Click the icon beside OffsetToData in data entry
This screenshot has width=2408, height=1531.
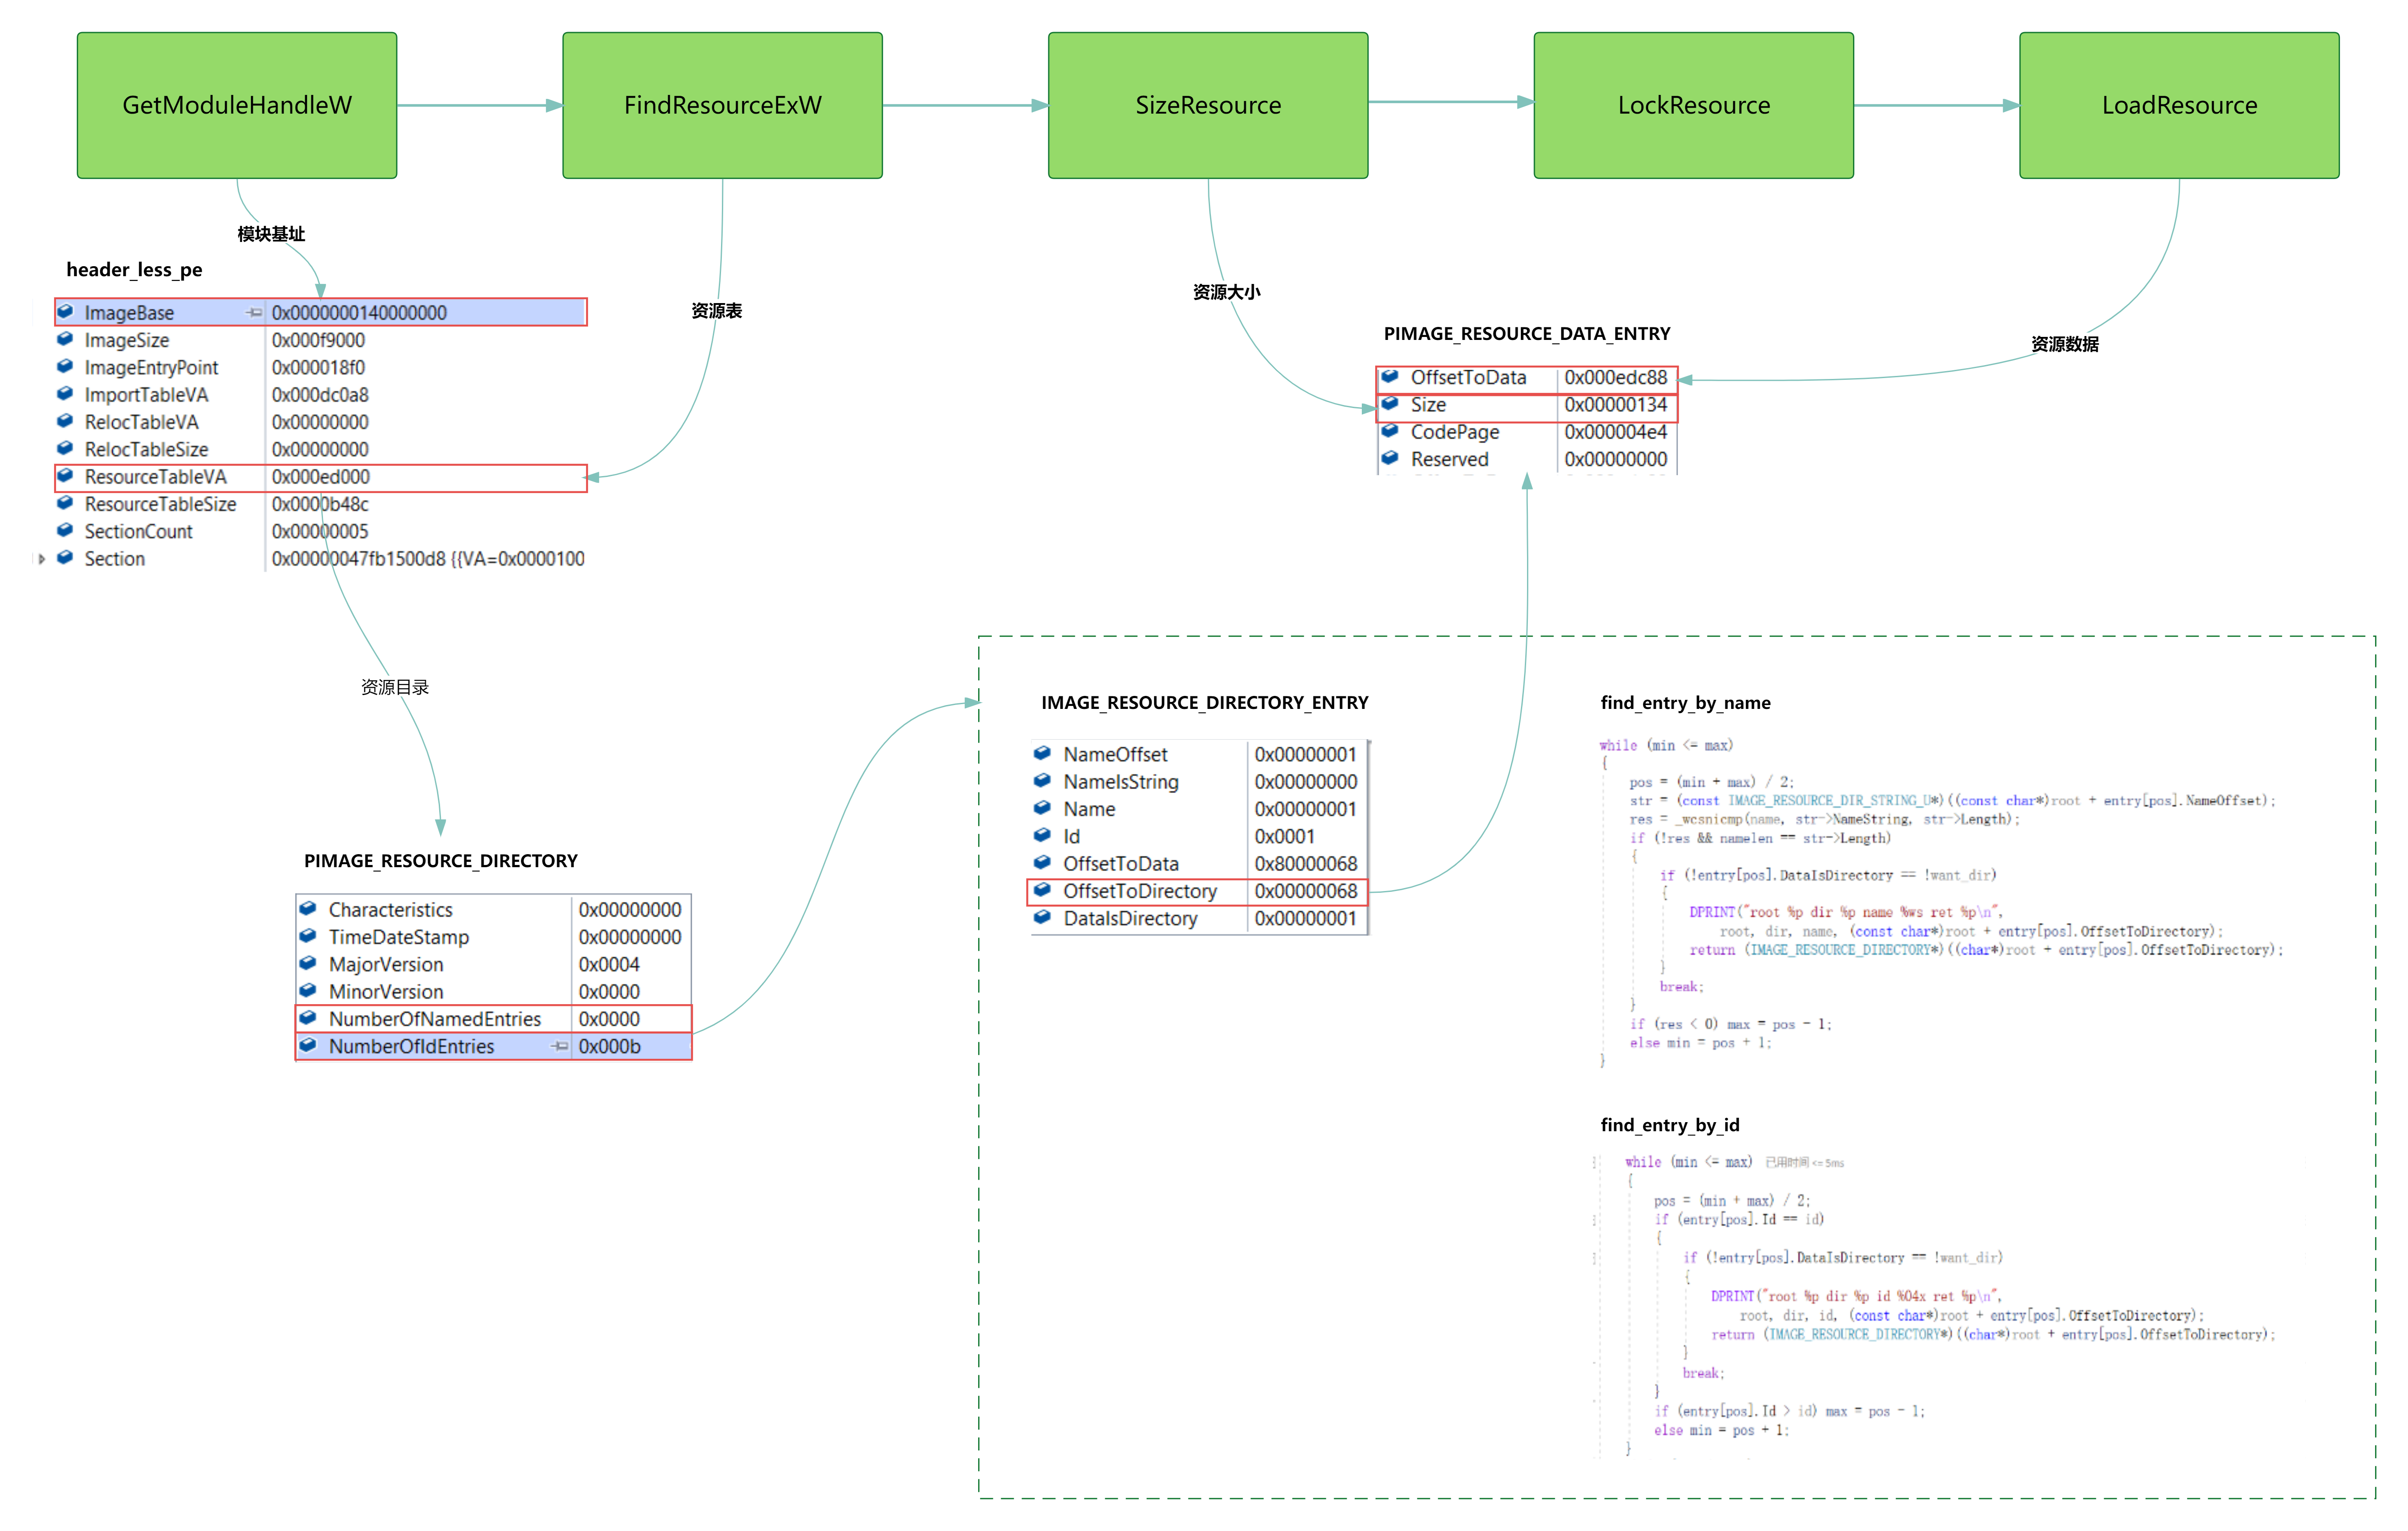point(1390,377)
